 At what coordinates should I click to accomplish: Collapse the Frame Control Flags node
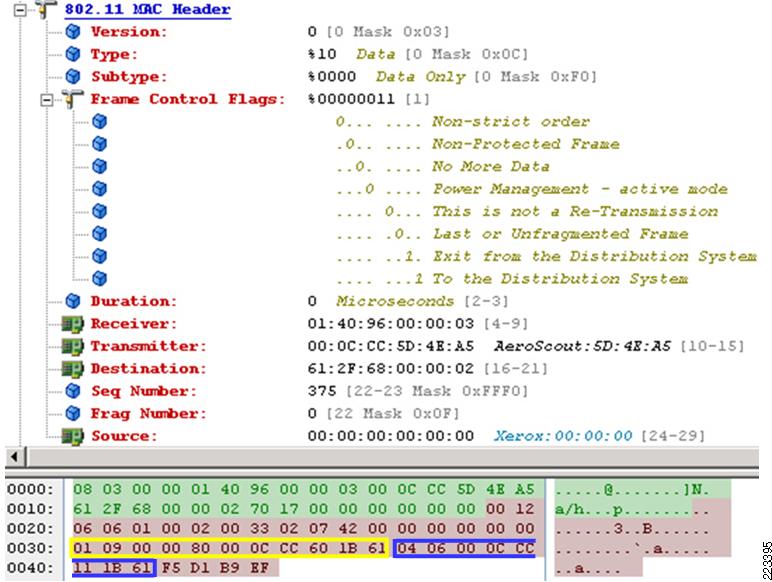coord(47,100)
